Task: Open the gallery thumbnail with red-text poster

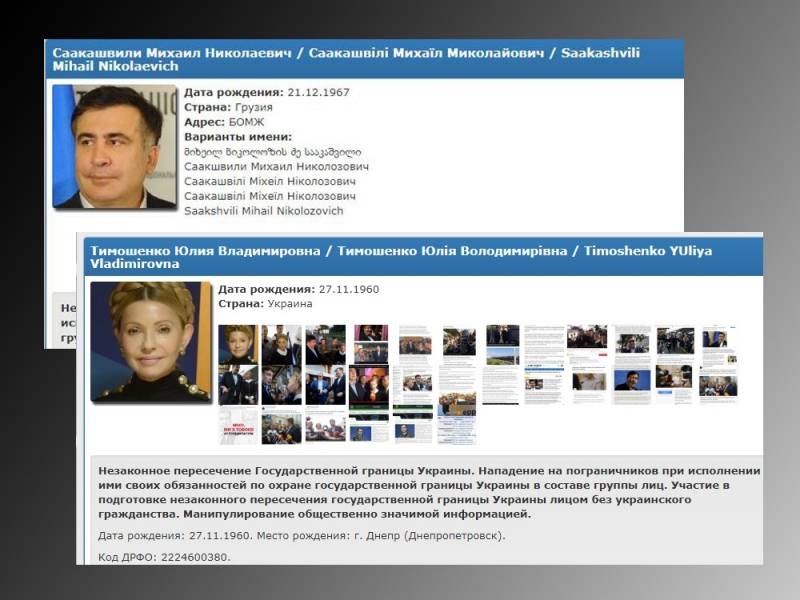Action: click(239, 426)
